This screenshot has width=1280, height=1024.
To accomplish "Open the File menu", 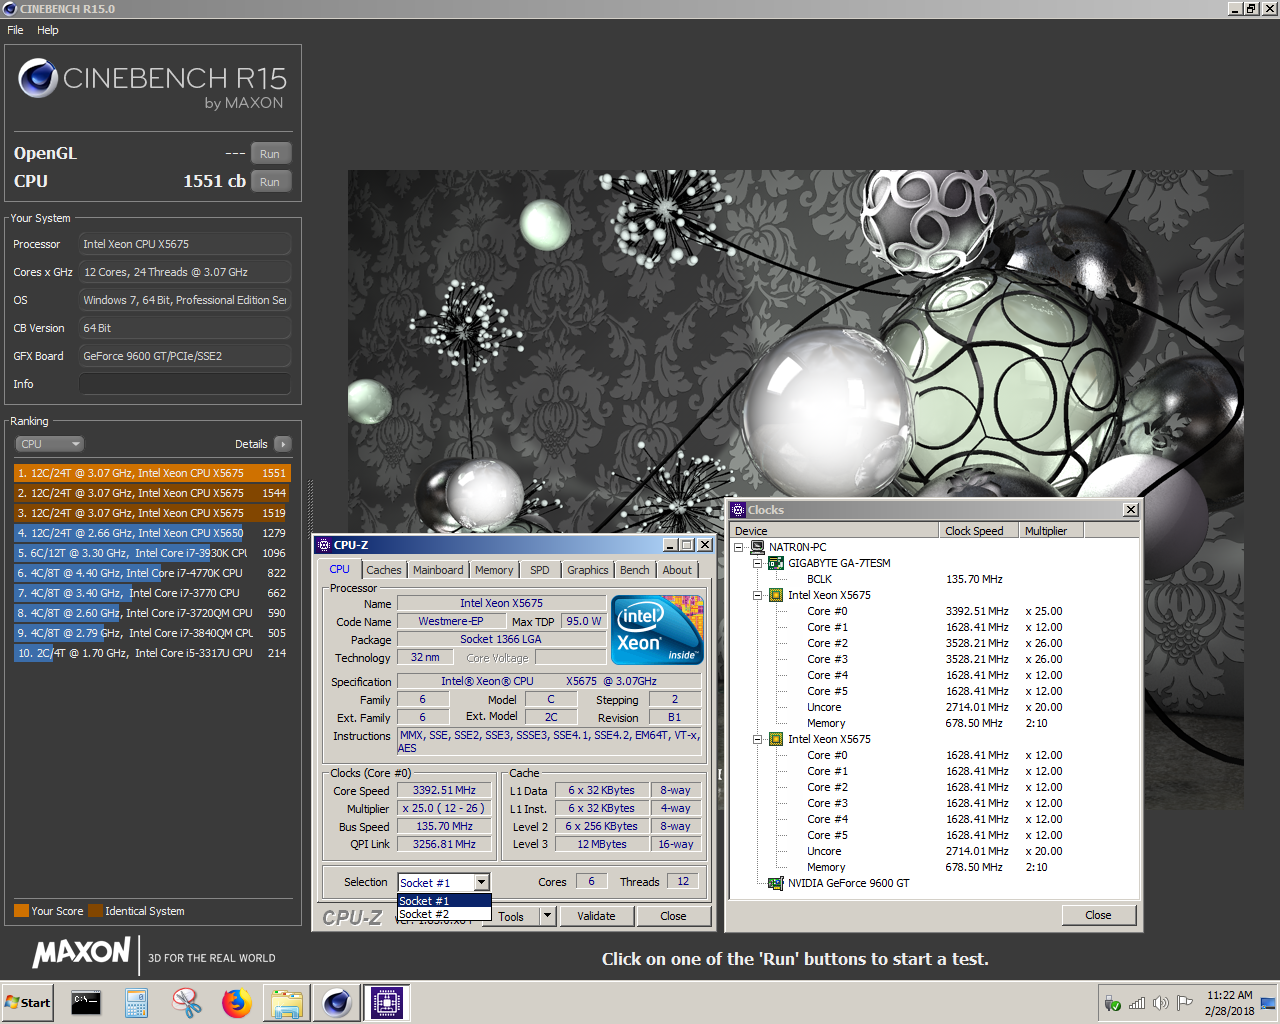I will [15, 30].
